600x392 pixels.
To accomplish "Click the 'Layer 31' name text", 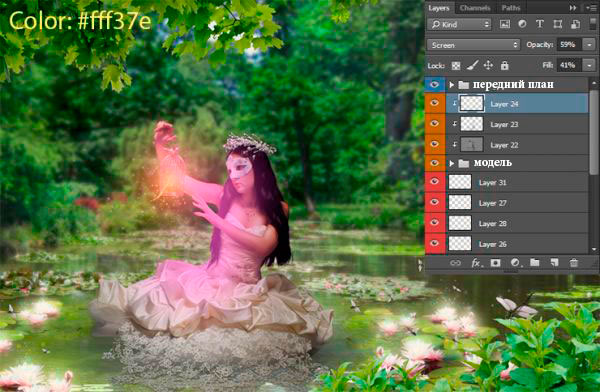I will coord(492,183).
